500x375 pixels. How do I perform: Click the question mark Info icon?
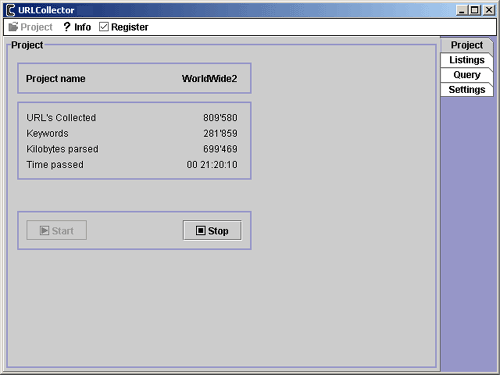[x=67, y=27]
